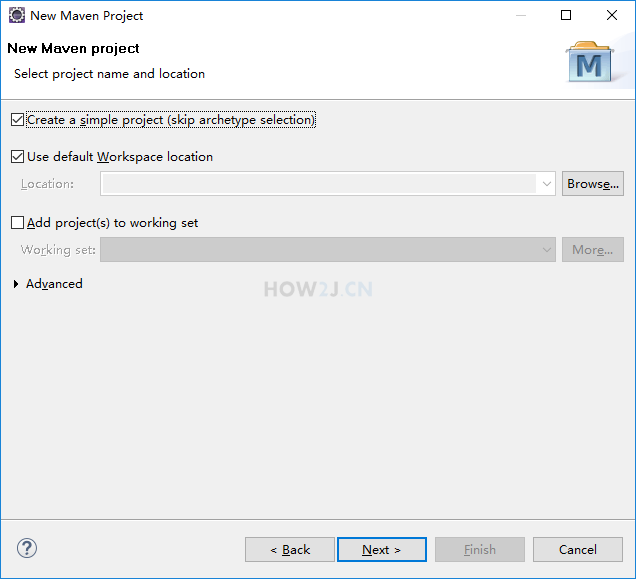Go to the Next wizard page
The image size is (636, 579).
[382, 550]
